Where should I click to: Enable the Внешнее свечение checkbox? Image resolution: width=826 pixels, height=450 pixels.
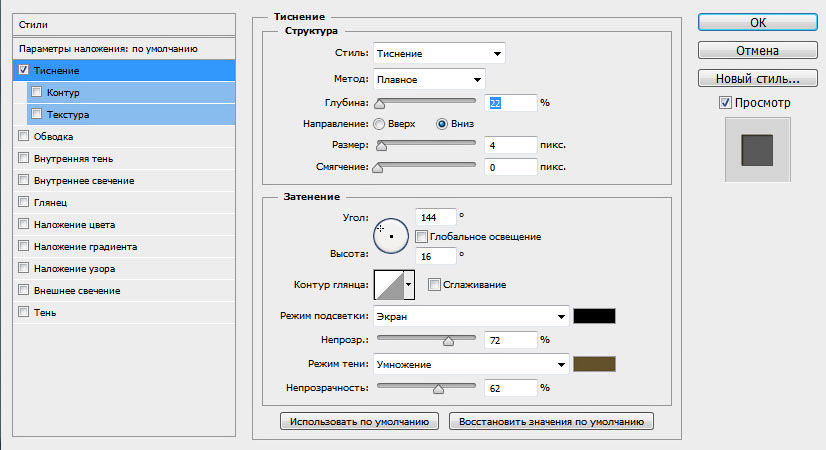coord(23,290)
